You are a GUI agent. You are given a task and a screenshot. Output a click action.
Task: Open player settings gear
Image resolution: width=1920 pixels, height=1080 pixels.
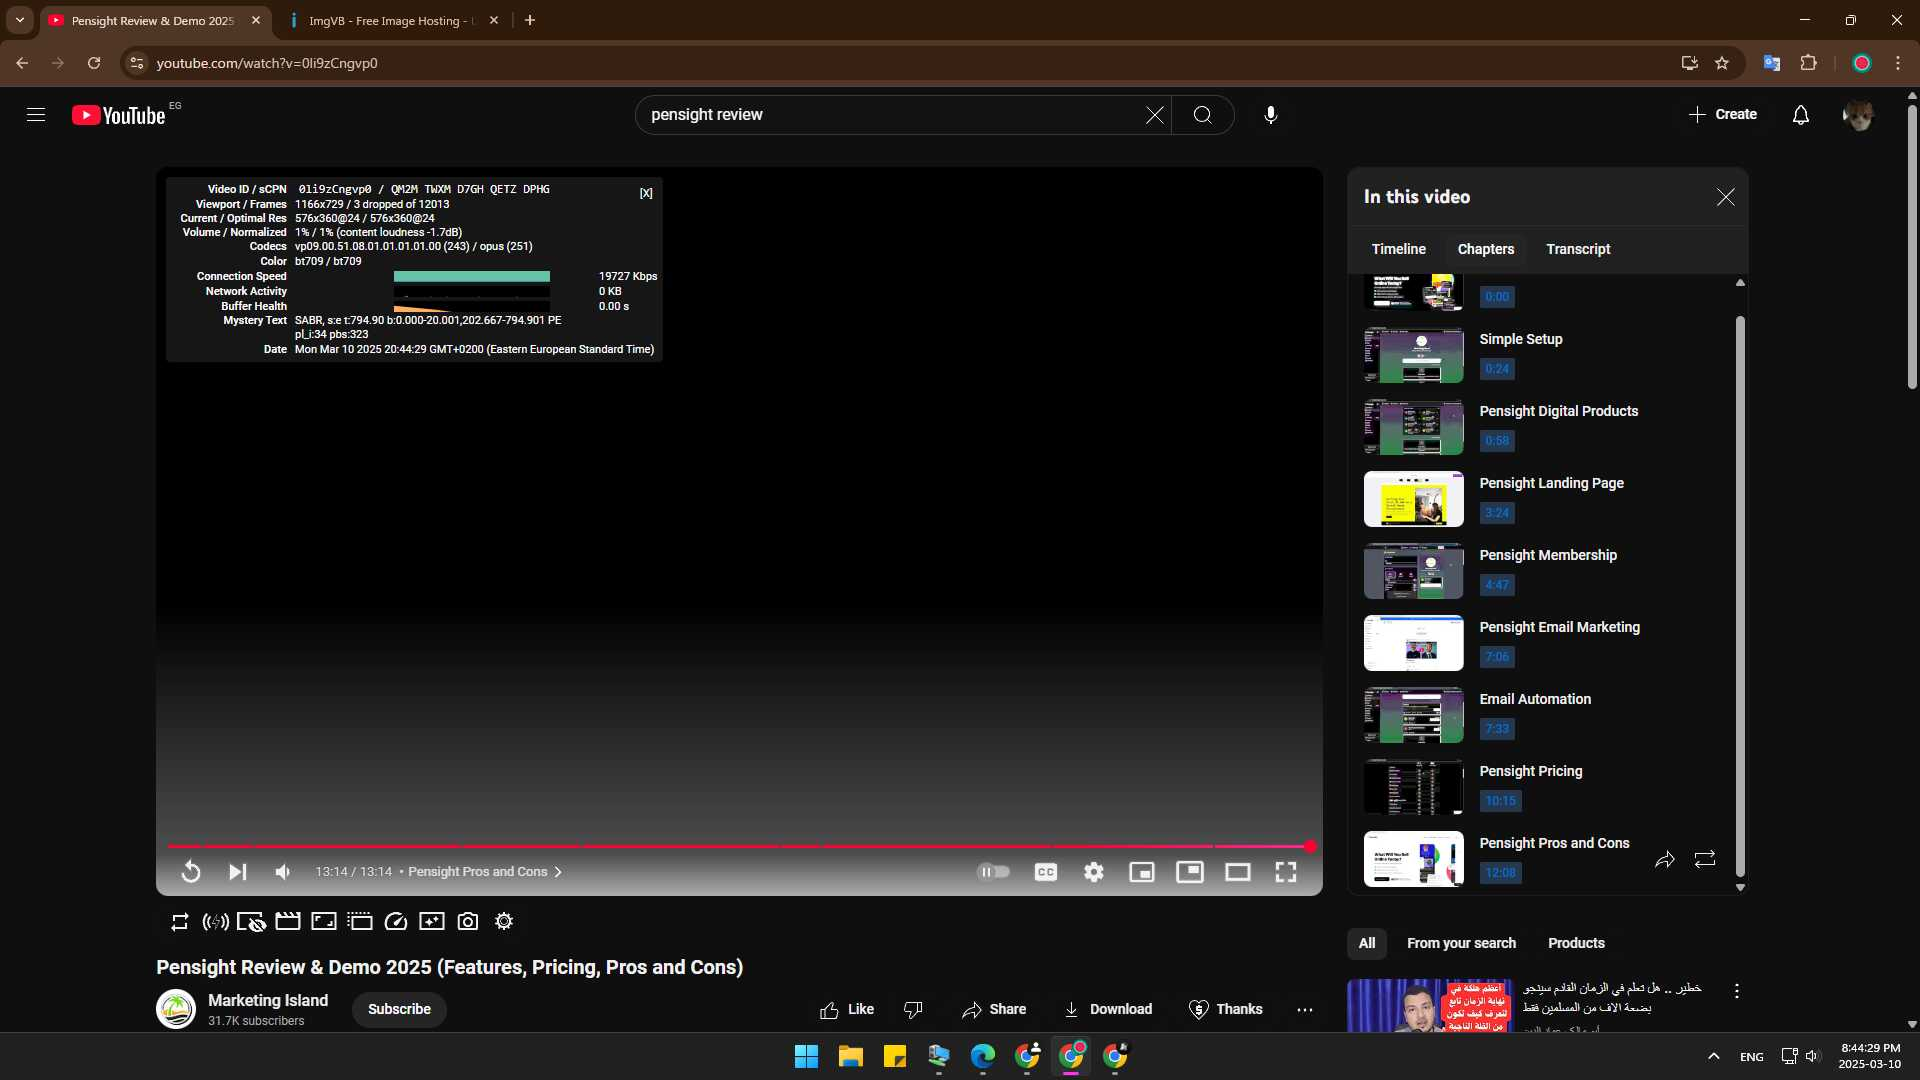coord(1094,872)
